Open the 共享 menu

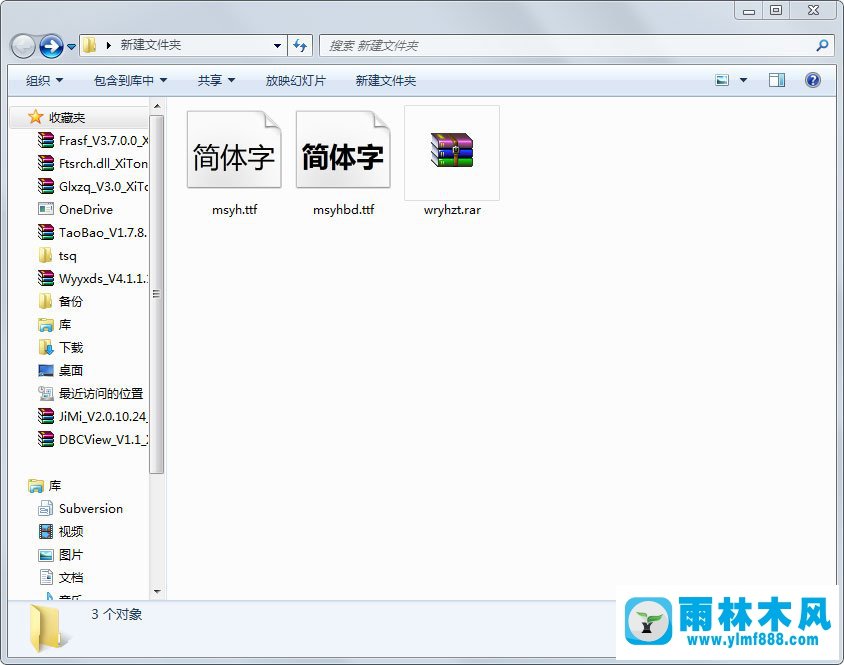[216, 80]
